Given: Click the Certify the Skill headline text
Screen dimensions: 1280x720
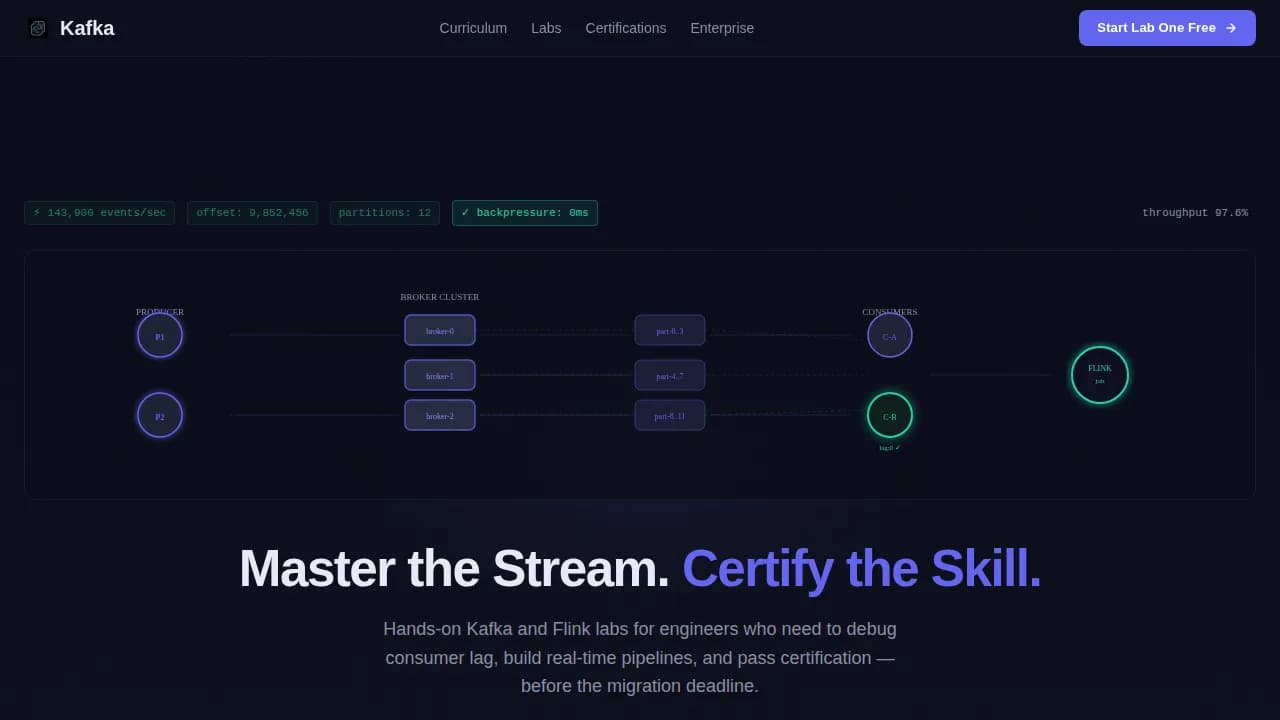Looking at the screenshot, I should coord(862,568).
